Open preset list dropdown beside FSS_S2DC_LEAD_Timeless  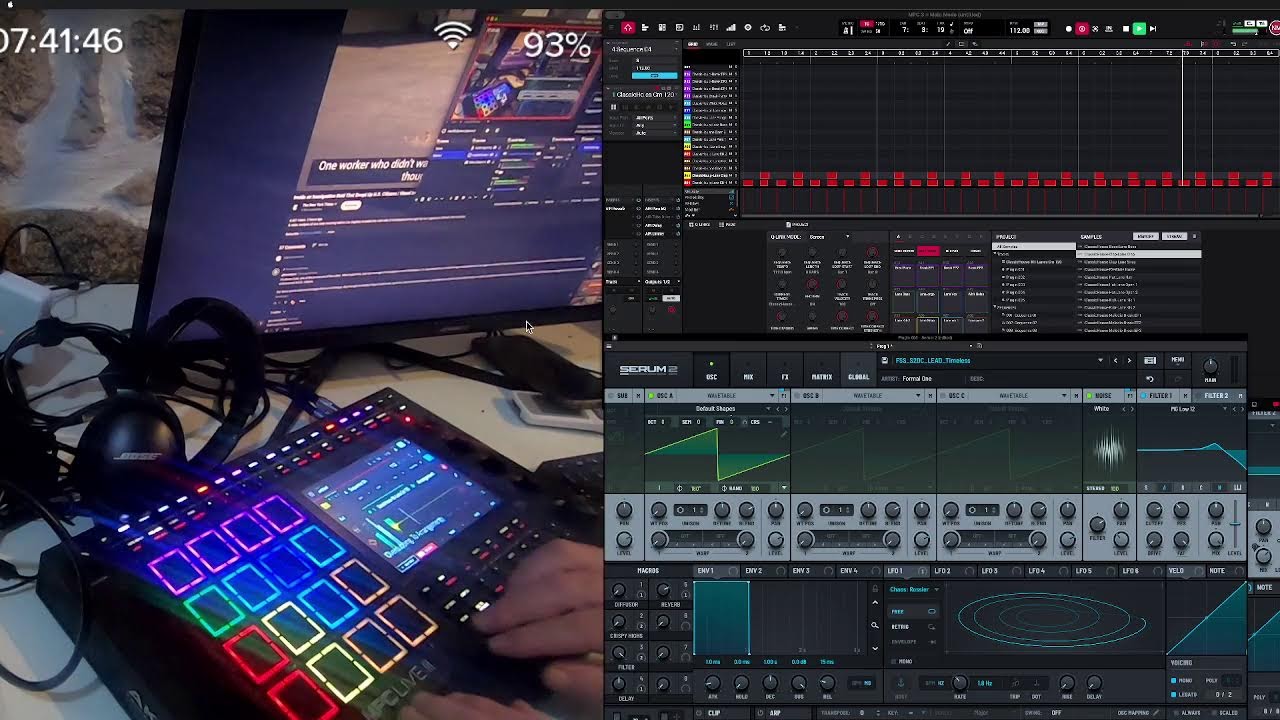click(1100, 361)
